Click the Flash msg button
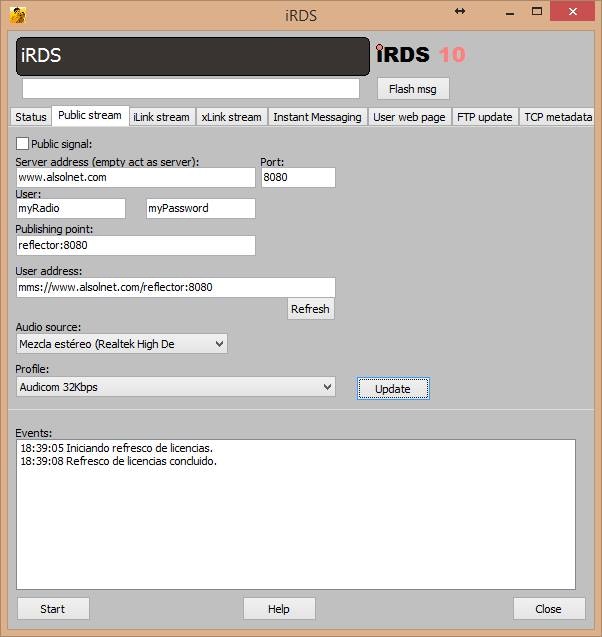This screenshot has width=602, height=637. pyautogui.click(x=413, y=89)
